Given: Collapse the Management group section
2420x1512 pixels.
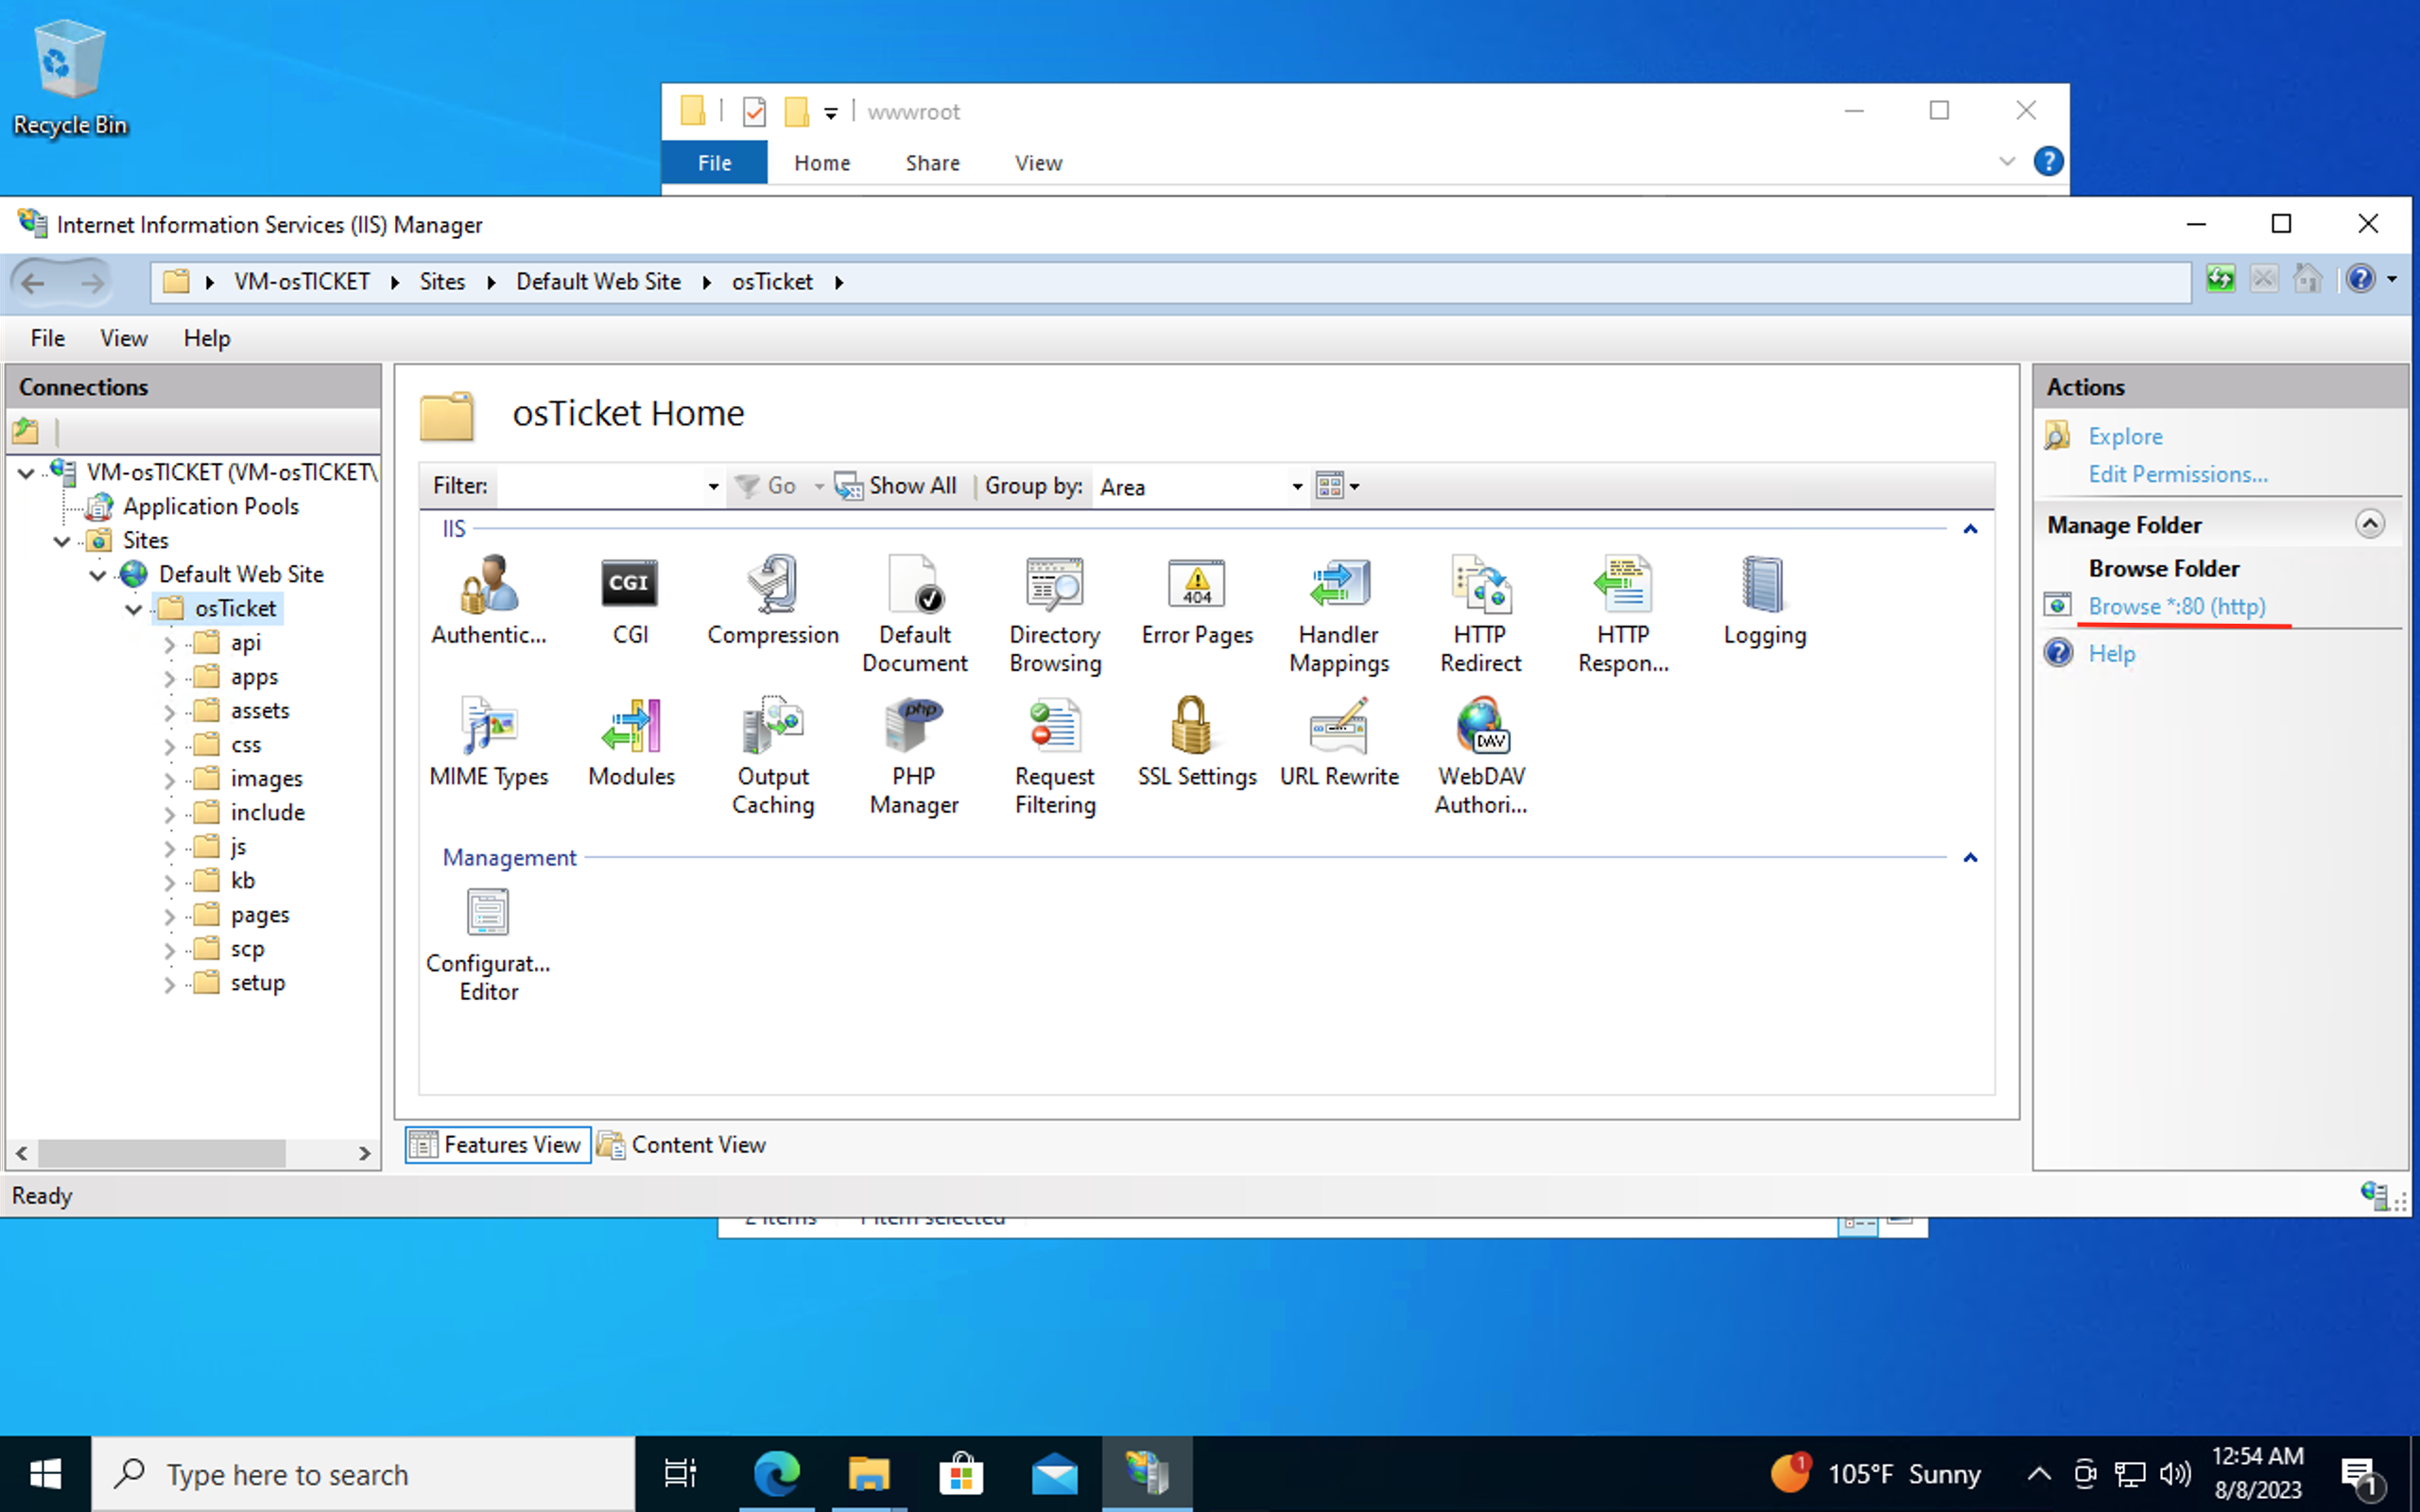Looking at the screenshot, I should point(1969,858).
